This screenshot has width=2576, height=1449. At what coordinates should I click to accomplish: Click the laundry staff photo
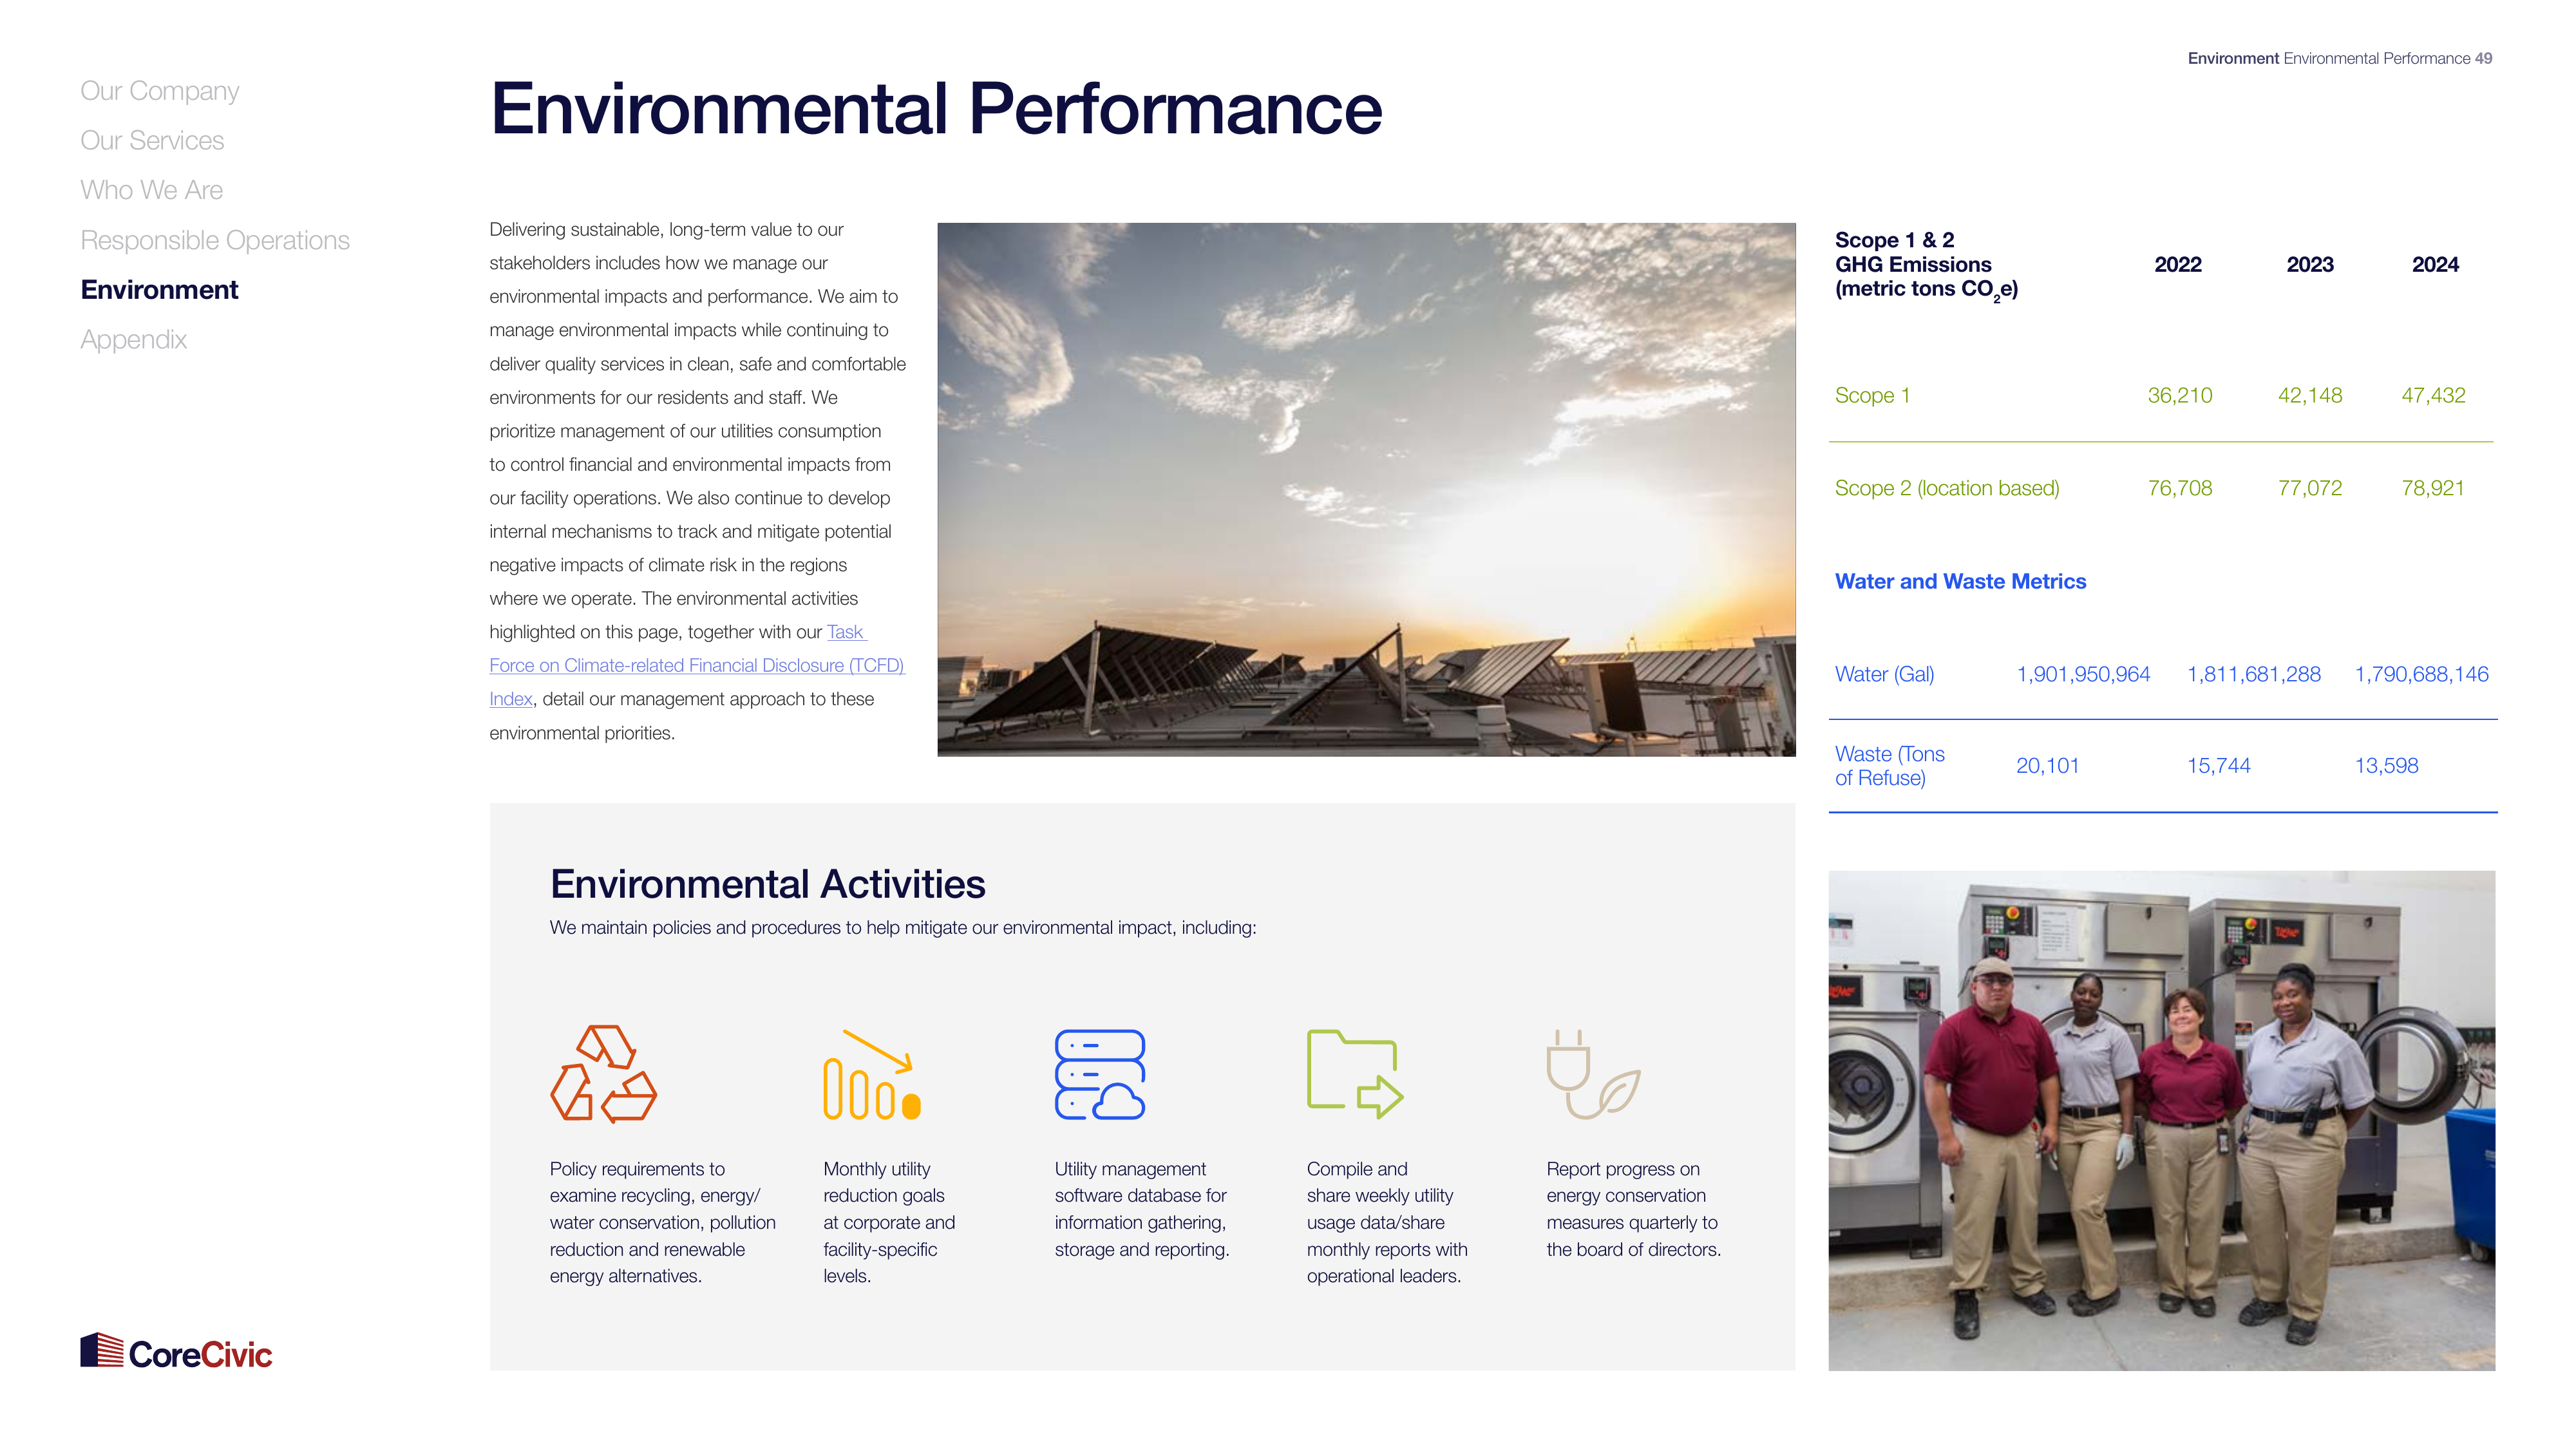click(x=2162, y=1120)
